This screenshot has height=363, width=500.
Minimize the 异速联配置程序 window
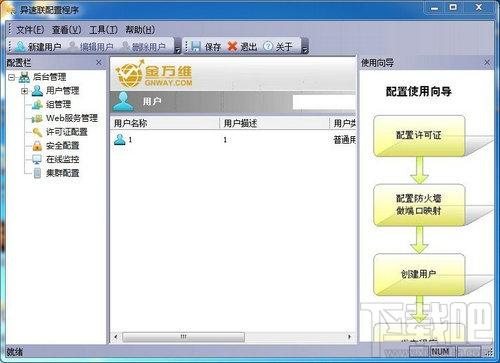[x=435, y=8]
